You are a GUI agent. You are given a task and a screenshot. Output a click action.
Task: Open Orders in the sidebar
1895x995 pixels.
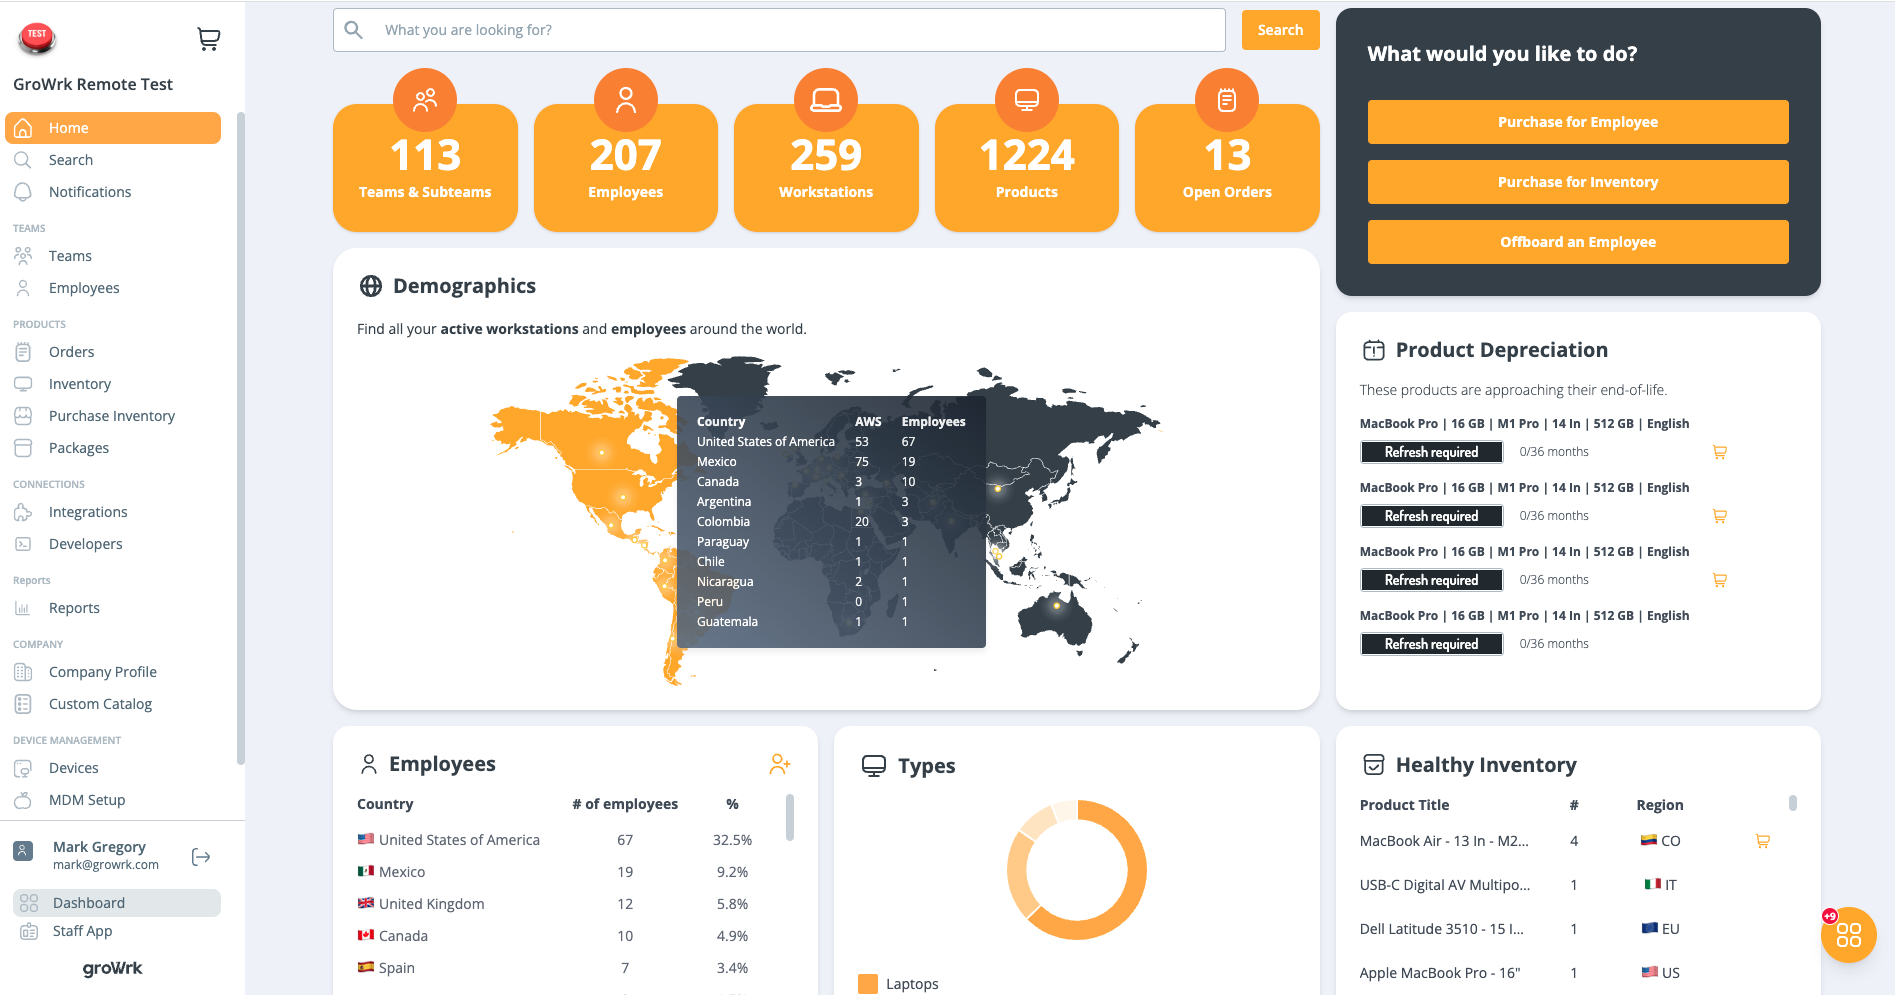(x=113, y=352)
